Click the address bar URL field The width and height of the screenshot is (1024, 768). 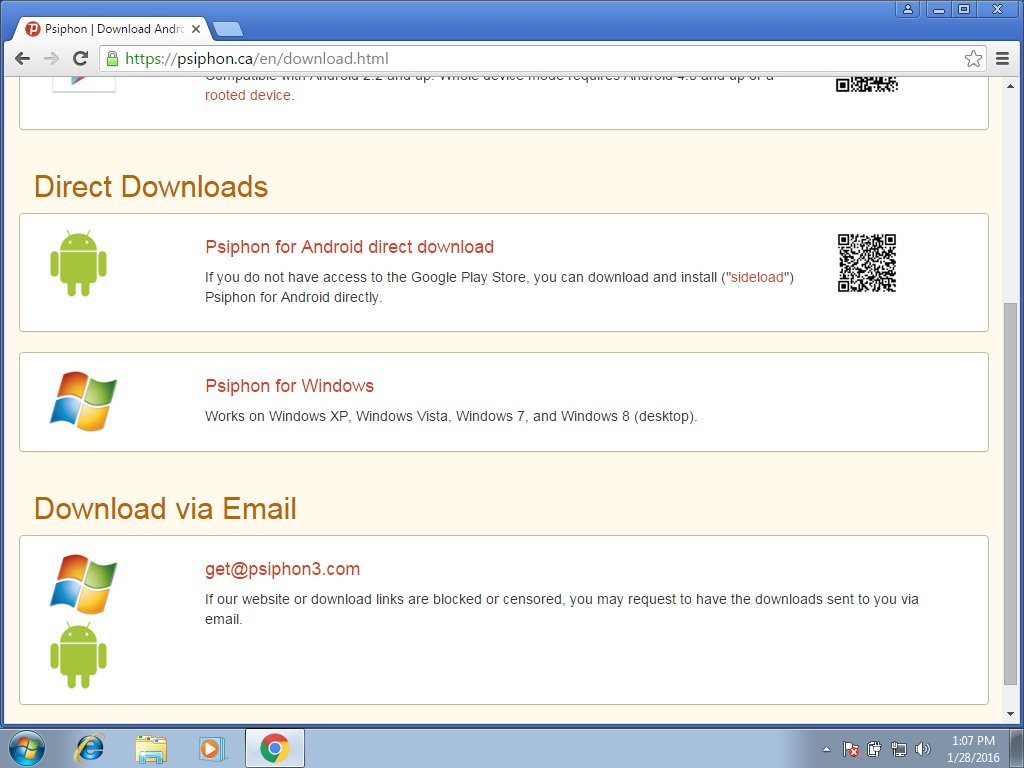[x=542, y=59]
